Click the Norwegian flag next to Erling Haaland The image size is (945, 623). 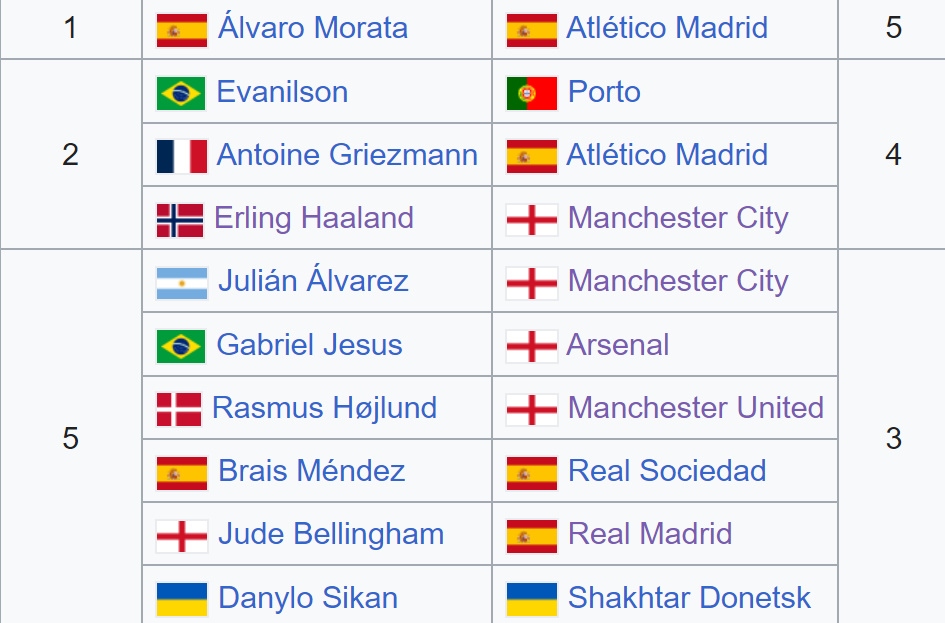(x=180, y=219)
